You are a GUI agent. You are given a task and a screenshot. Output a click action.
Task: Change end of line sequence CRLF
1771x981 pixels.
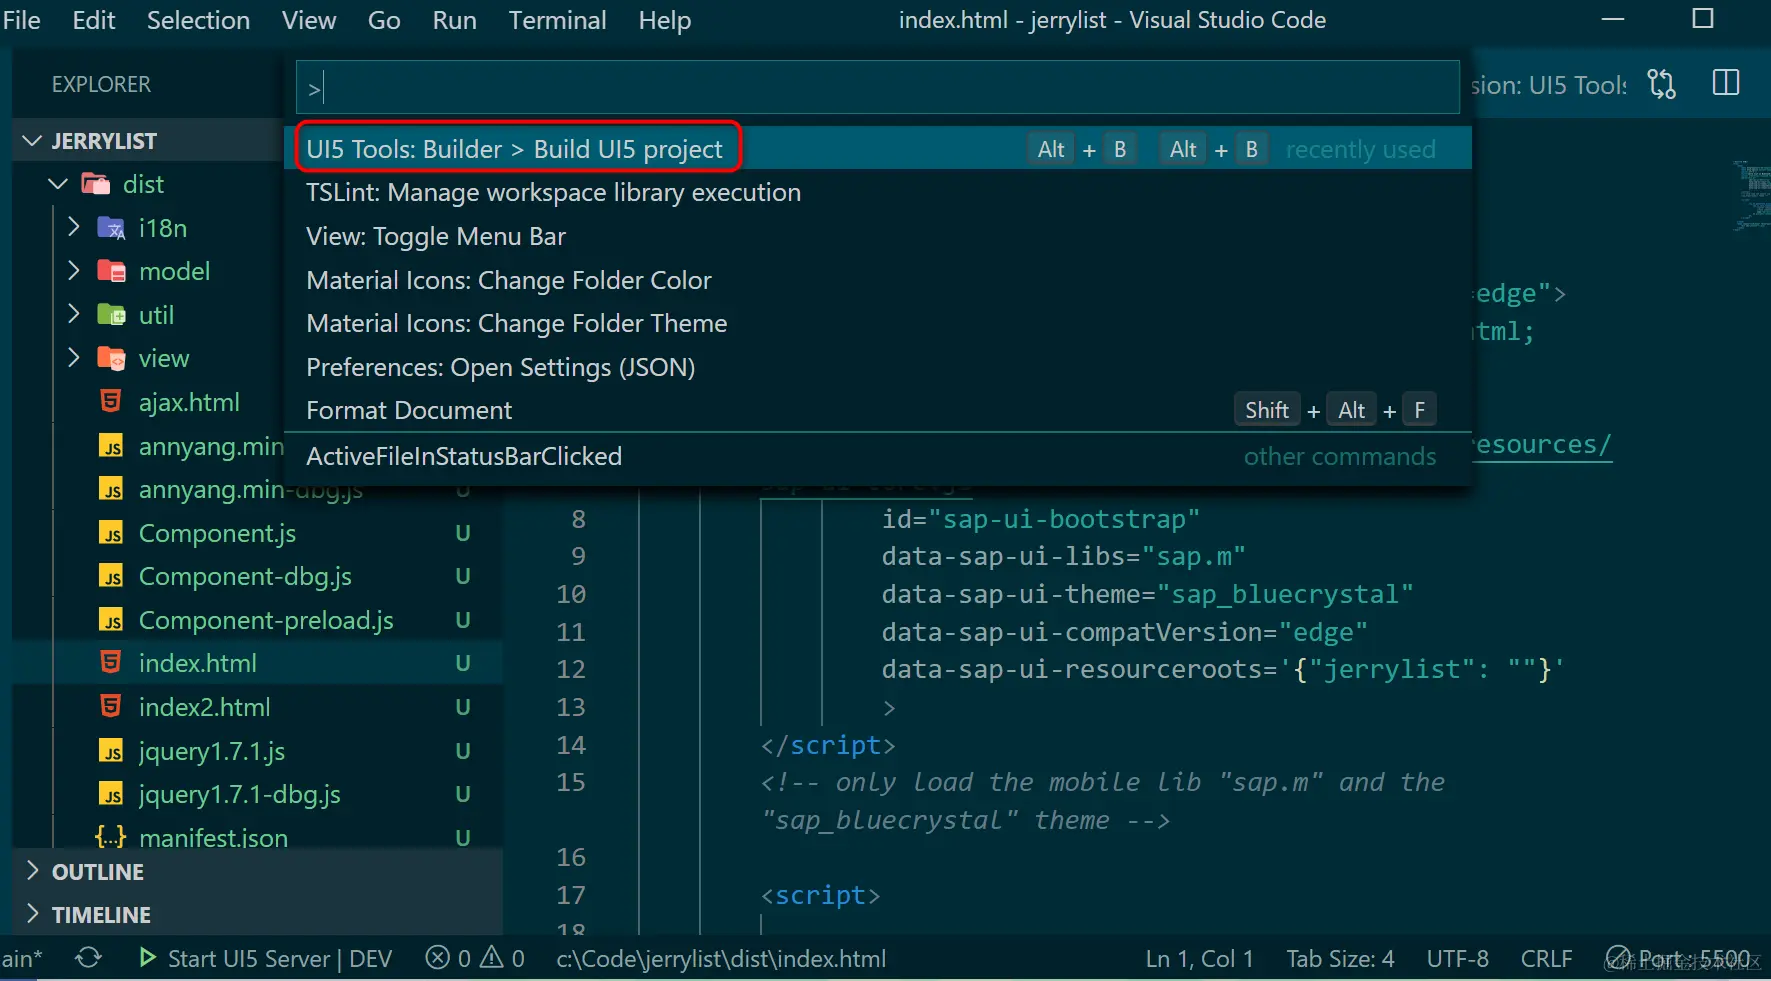(x=1546, y=958)
